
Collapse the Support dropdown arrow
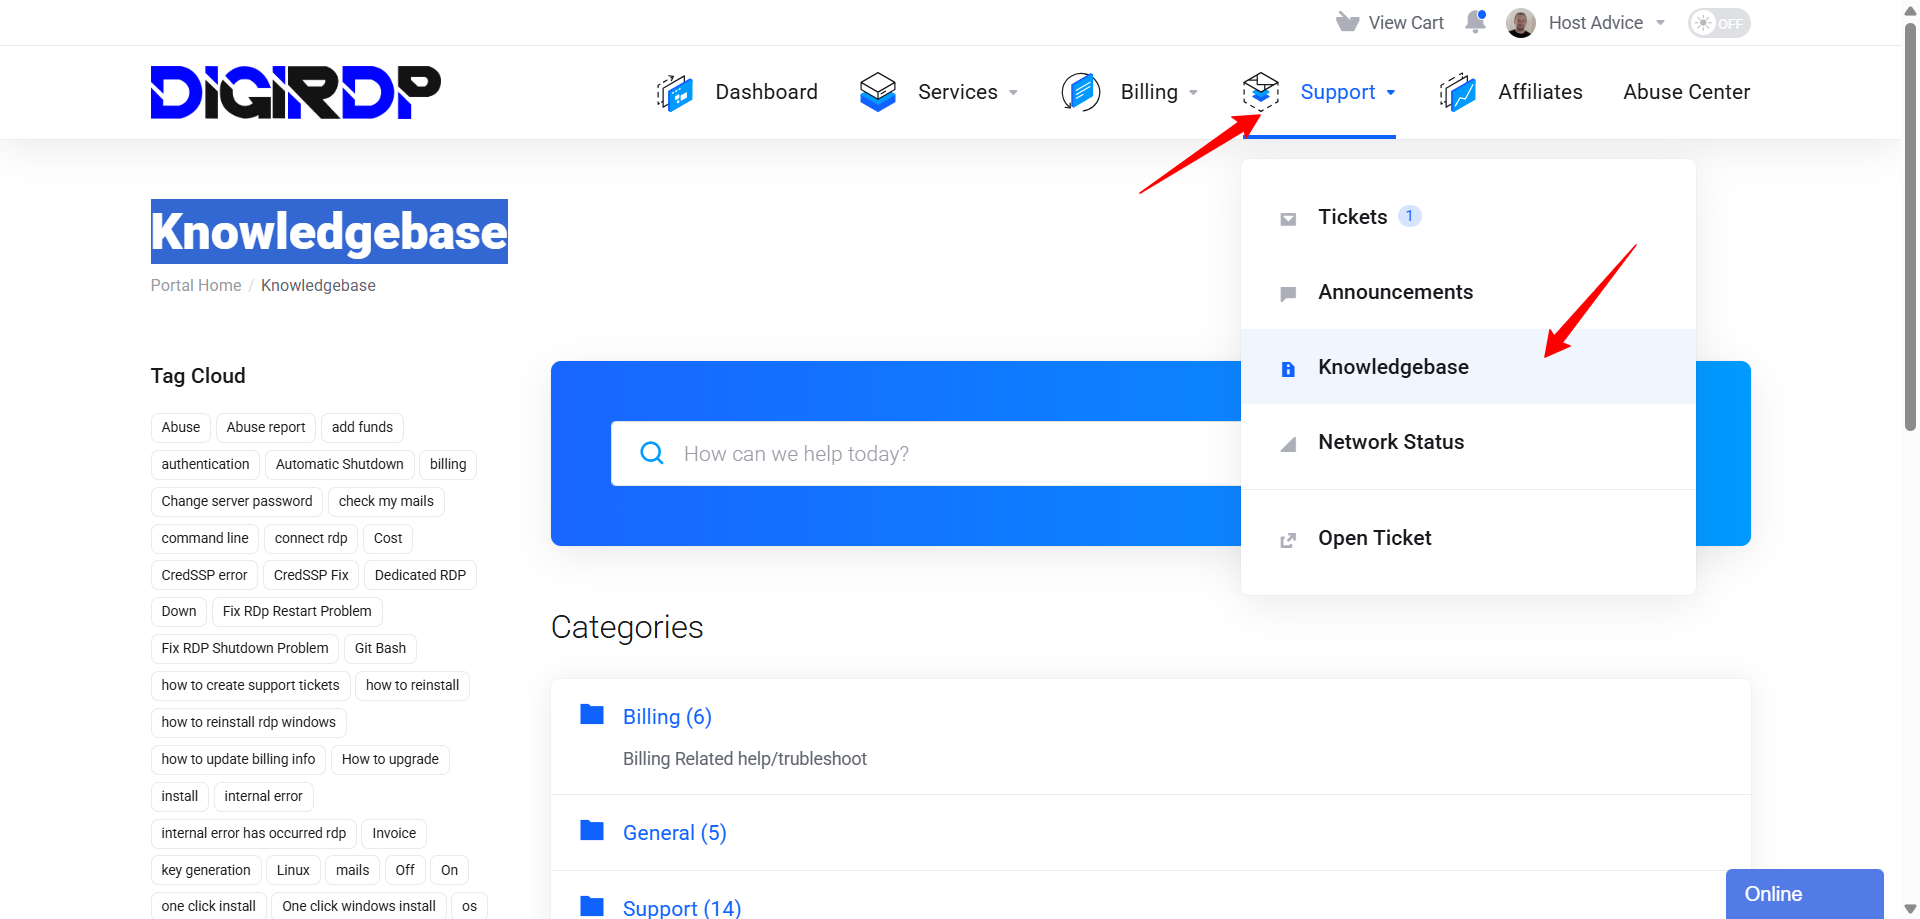pyautogui.click(x=1390, y=93)
